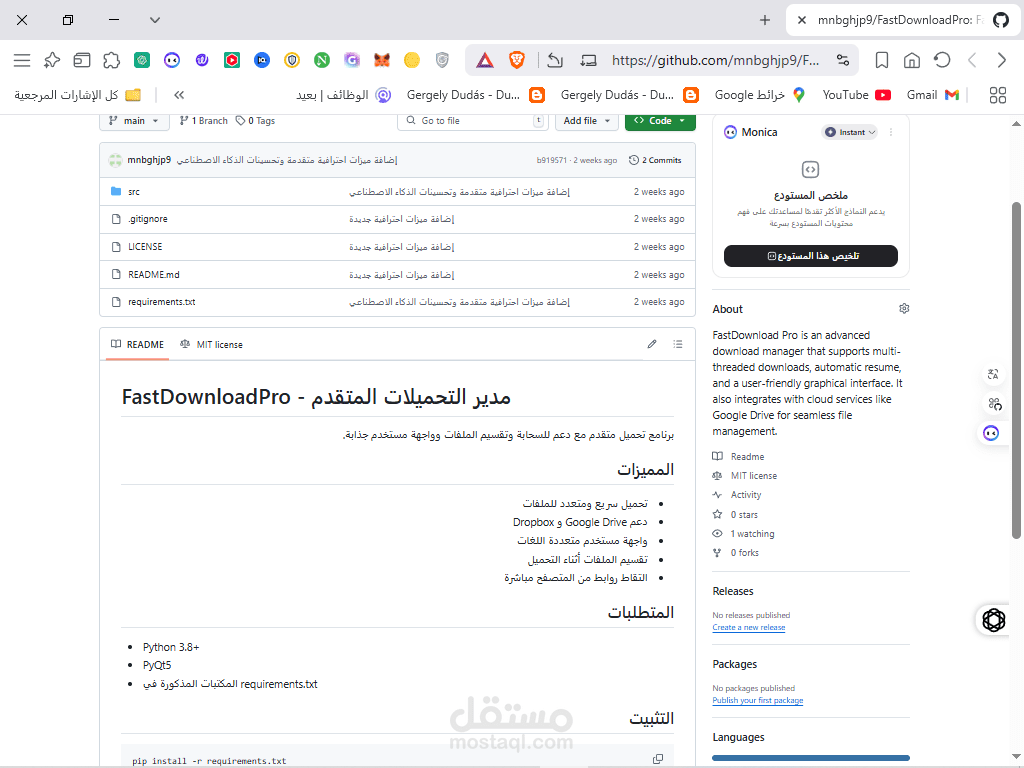
Task: Click the share icon in the address bar
Action: pos(555,61)
